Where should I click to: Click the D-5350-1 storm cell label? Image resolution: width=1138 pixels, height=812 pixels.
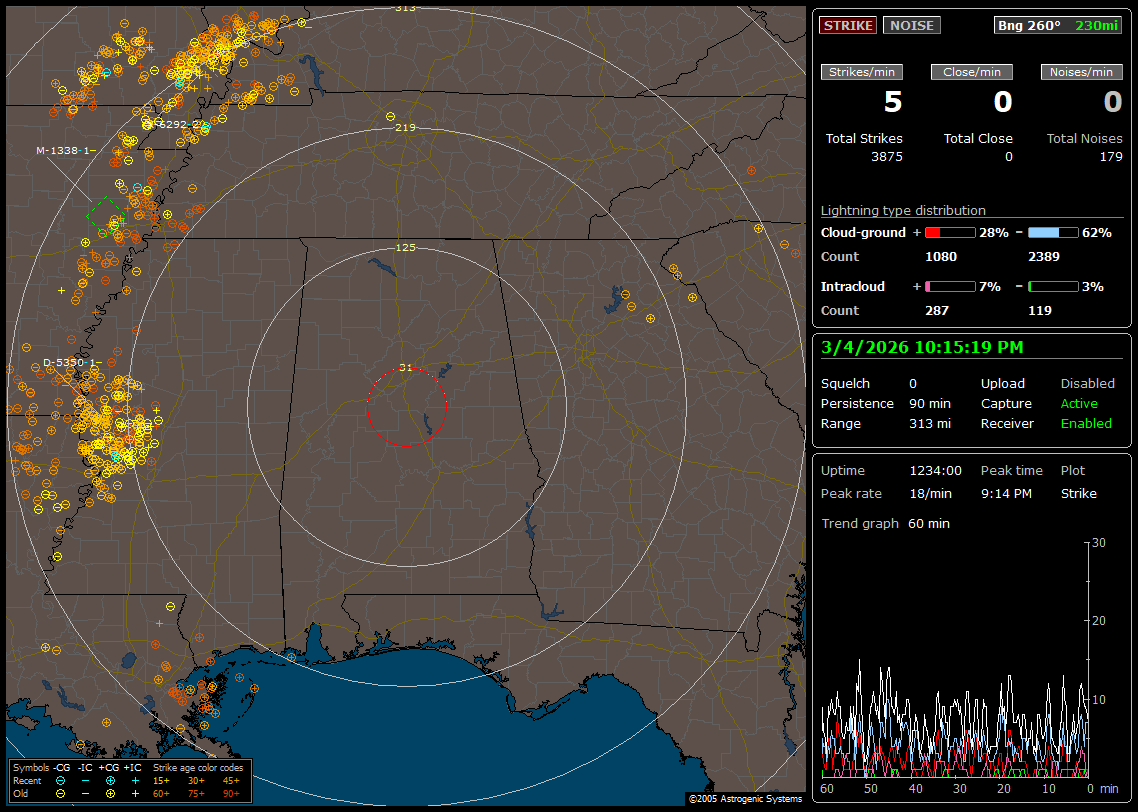point(69,363)
